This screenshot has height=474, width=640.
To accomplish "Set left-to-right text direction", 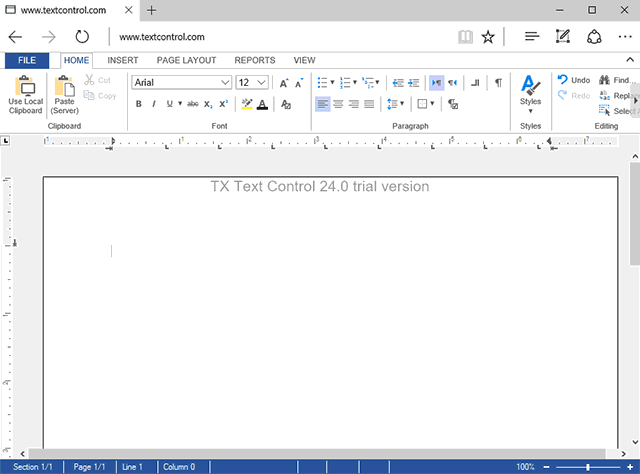I will [x=436, y=83].
